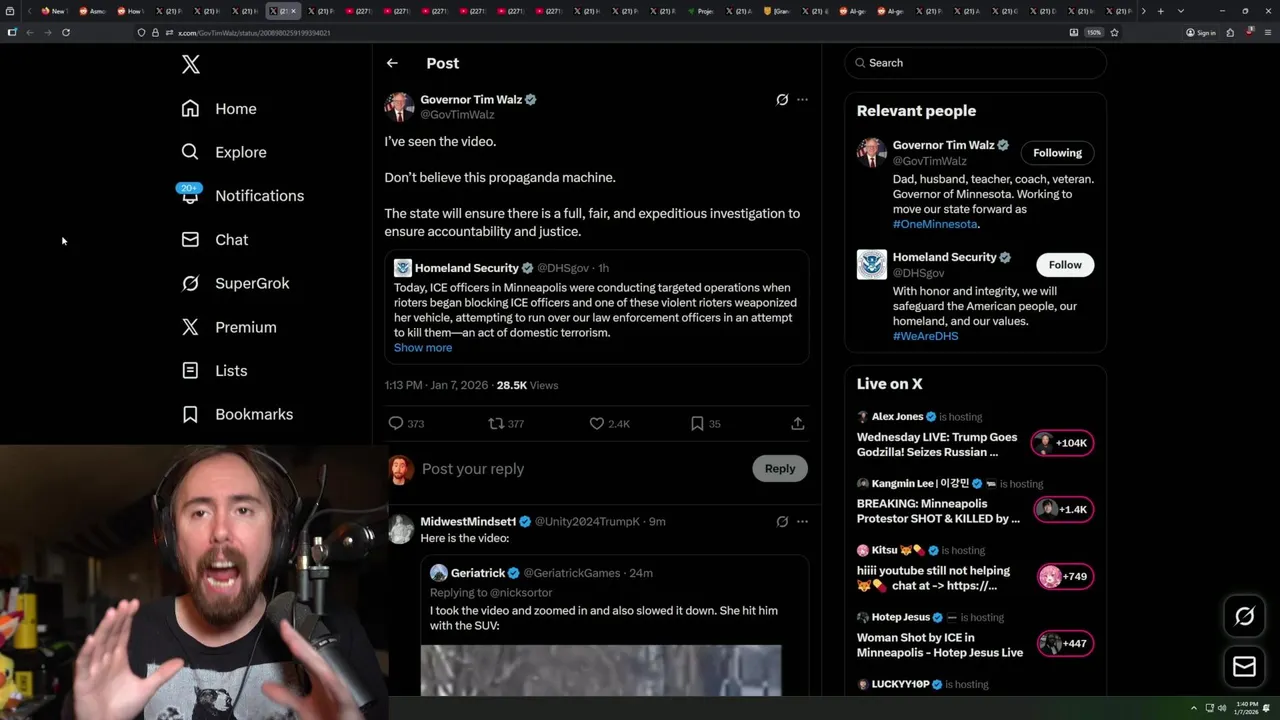The image size is (1280, 720).
Task: Follow Homeland Security
Action: point(1065,265)
